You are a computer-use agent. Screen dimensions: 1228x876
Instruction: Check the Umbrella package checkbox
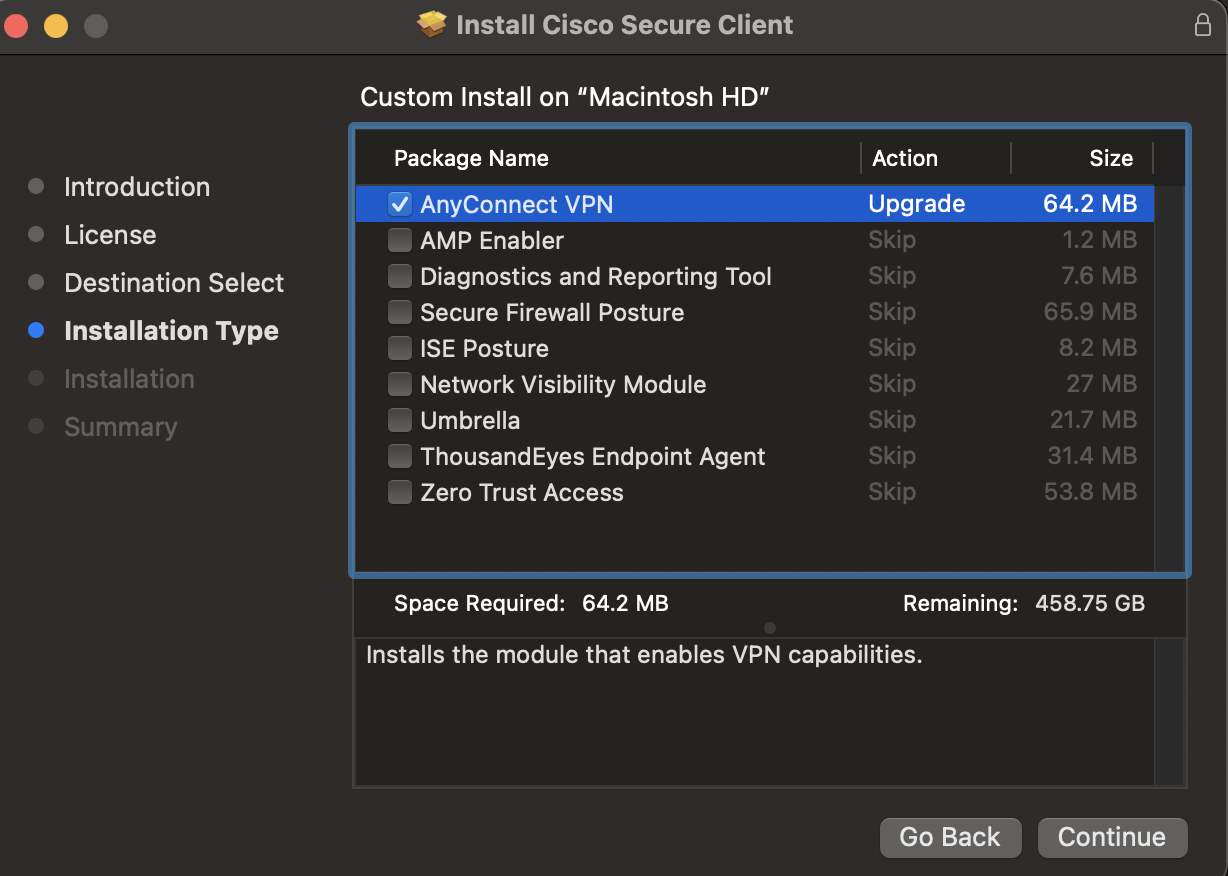tap(400, 420)
